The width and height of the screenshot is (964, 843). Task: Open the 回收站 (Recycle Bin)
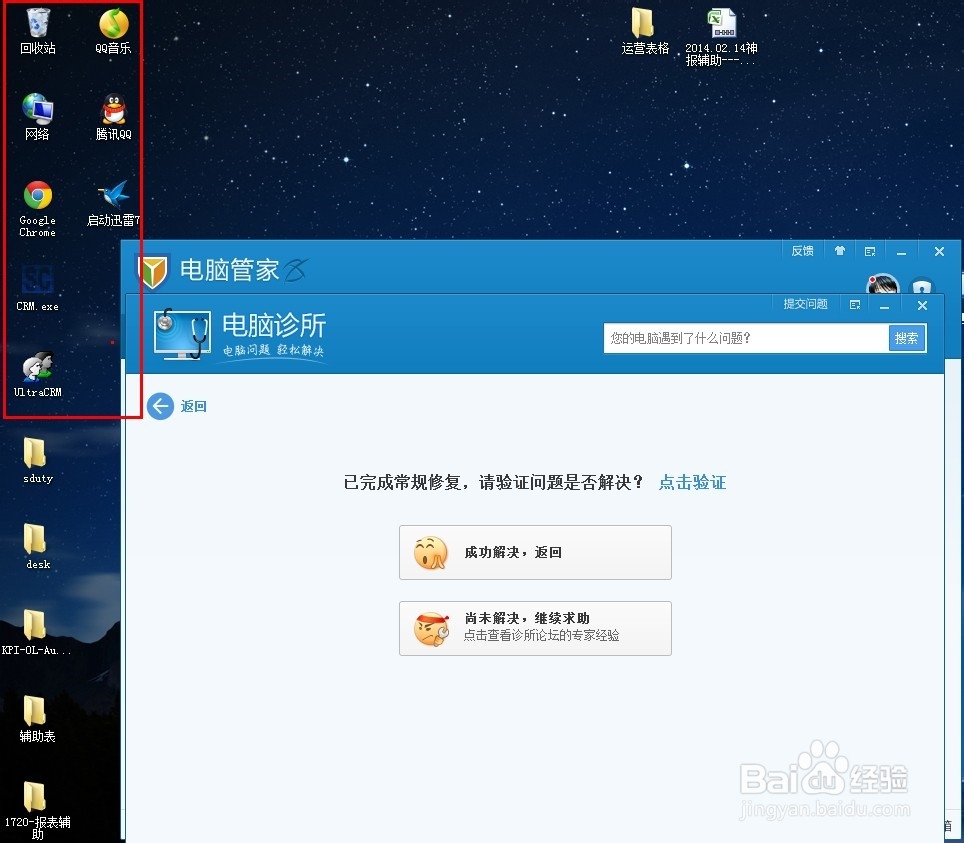pos(36,25)
